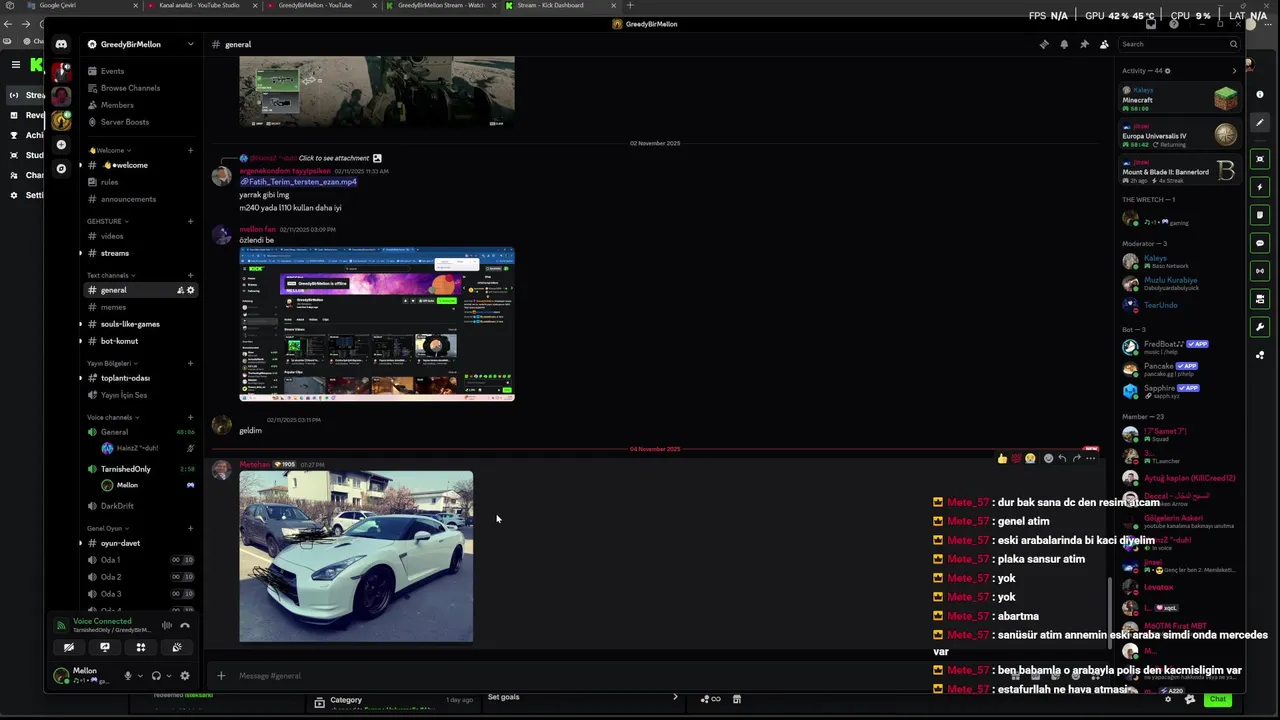This screenshot has height=720, width=1280.
Task: Open the videos channel
Action: tap(112, 236)
